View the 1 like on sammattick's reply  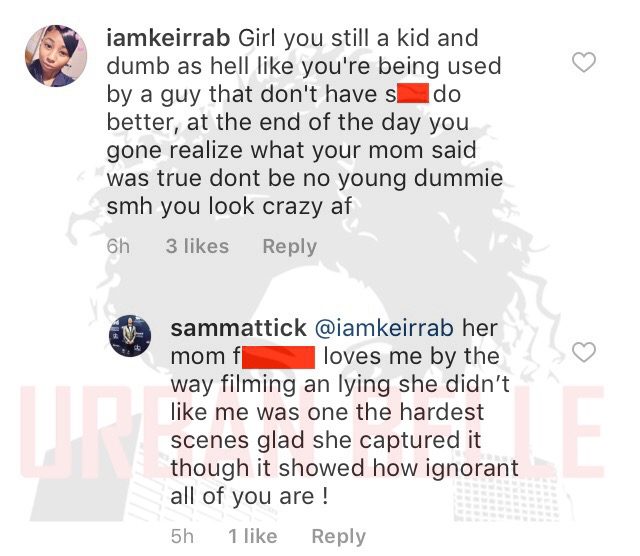click(253, 536)
